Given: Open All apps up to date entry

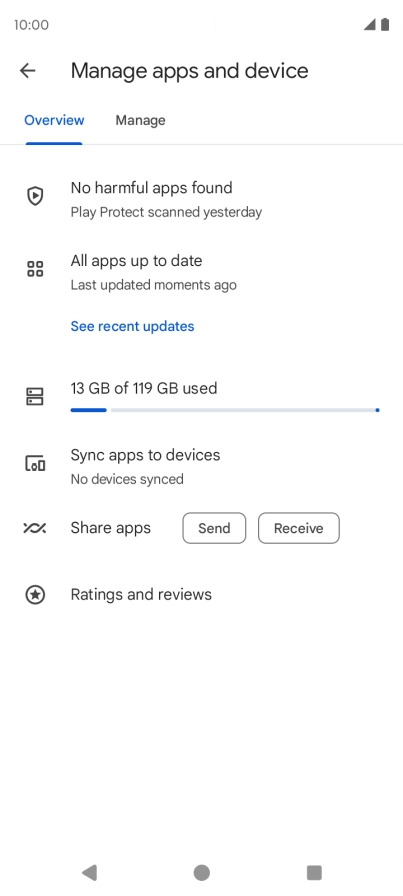Looking at the screenshot, I should tap(201, 272).
